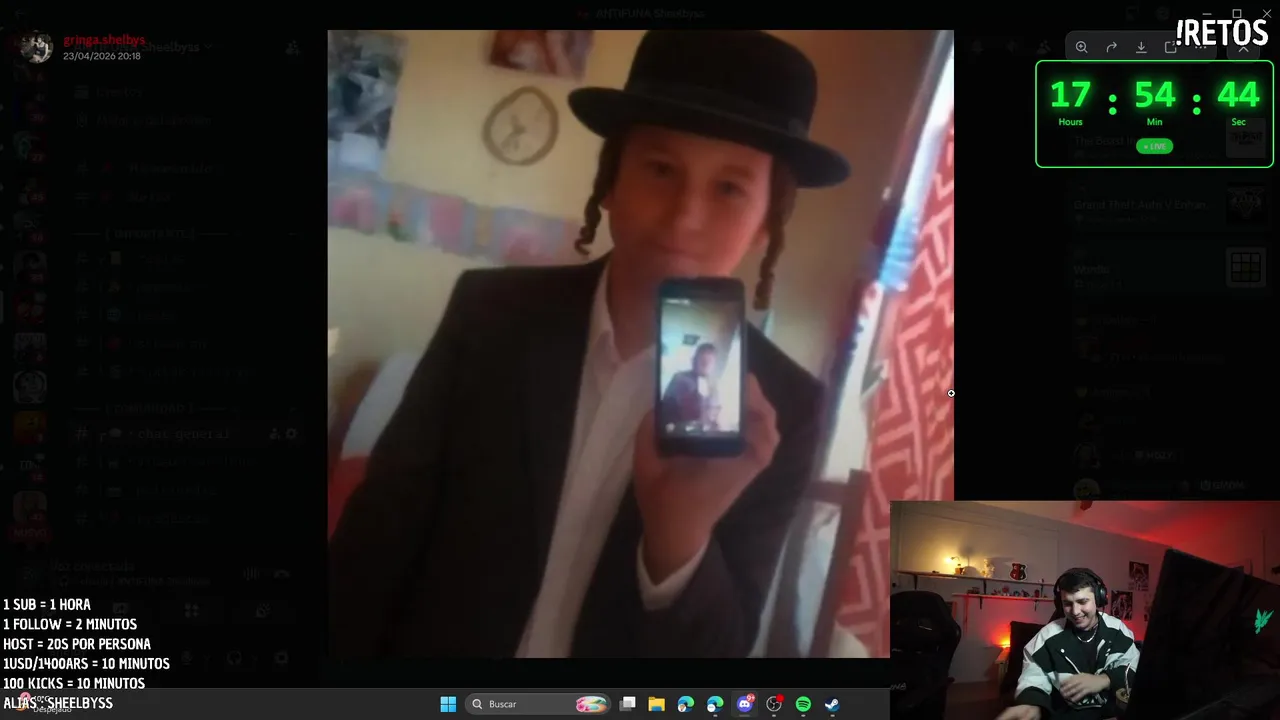
Task: Launch File Explorer from the taskbar
Action: tap(657, 704)
